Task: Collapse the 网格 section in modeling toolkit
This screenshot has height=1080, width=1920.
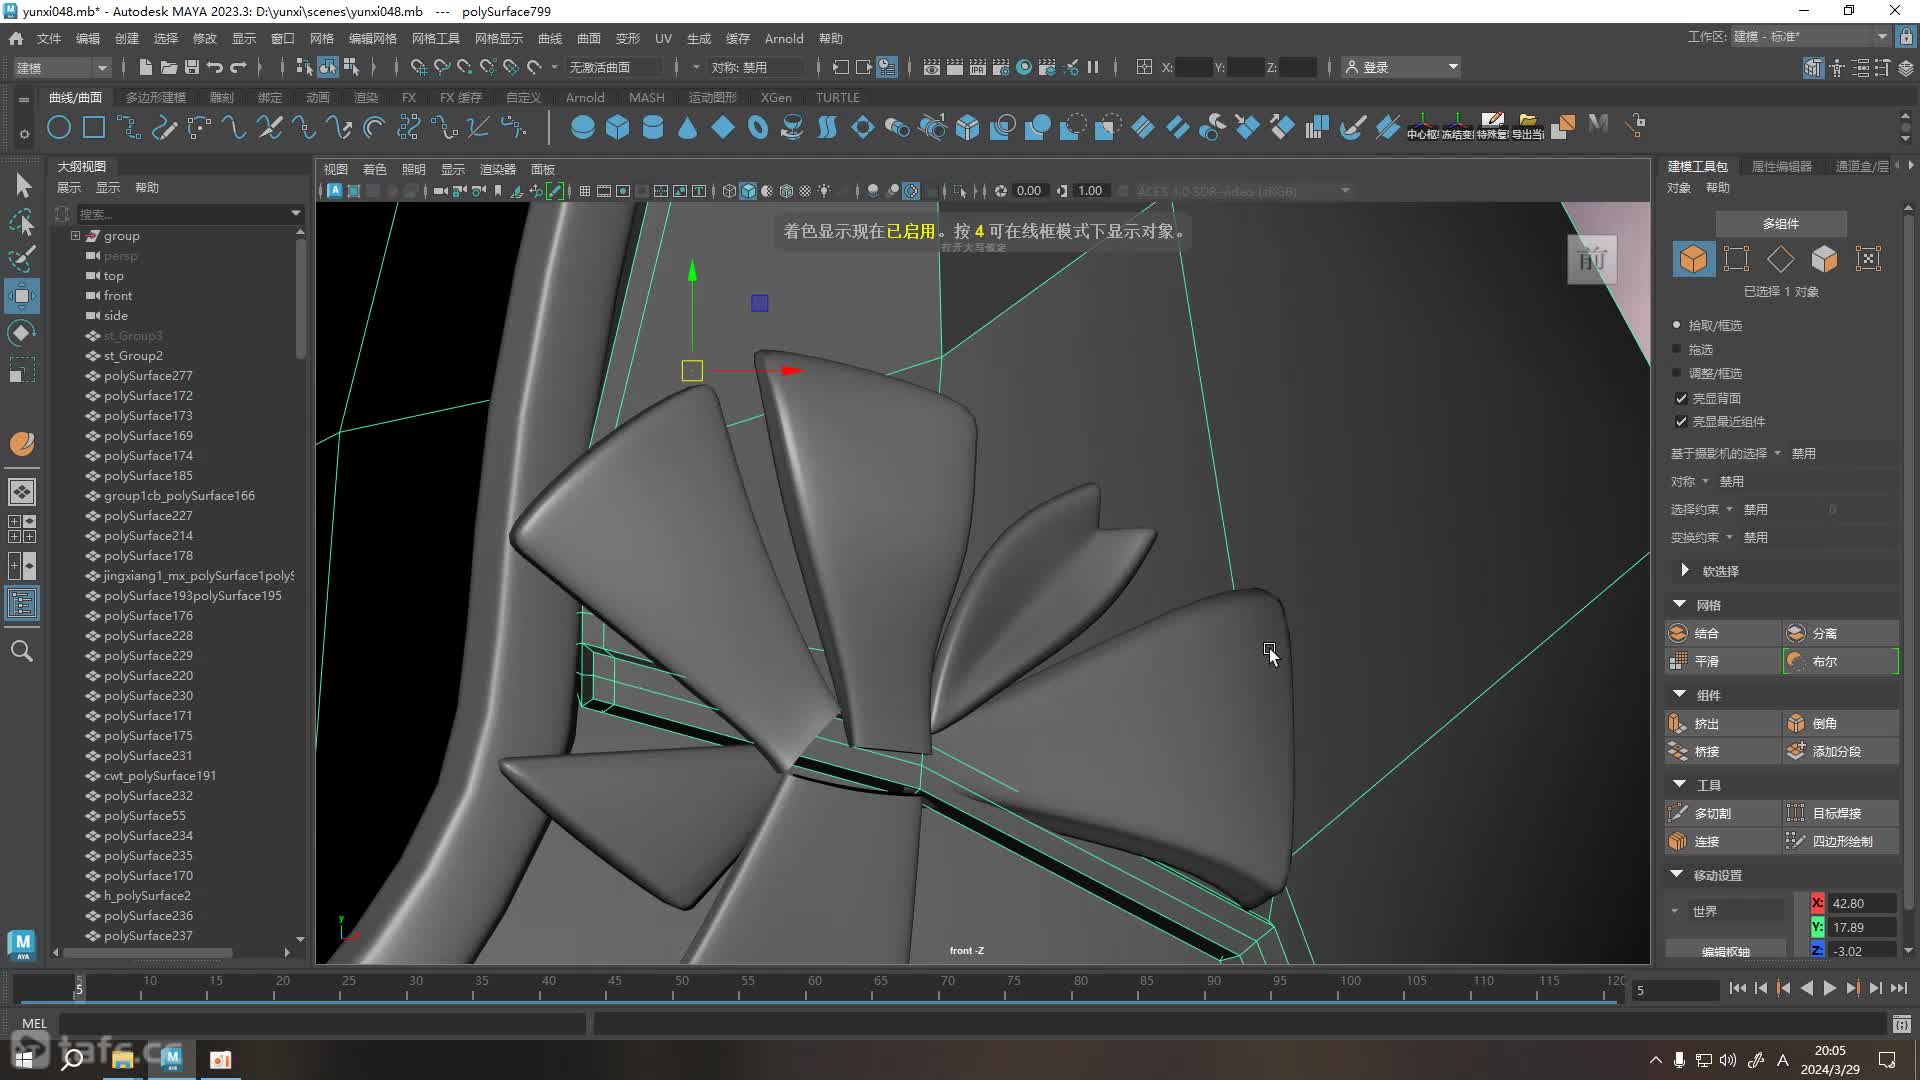Action: (x=1679, y=604)
